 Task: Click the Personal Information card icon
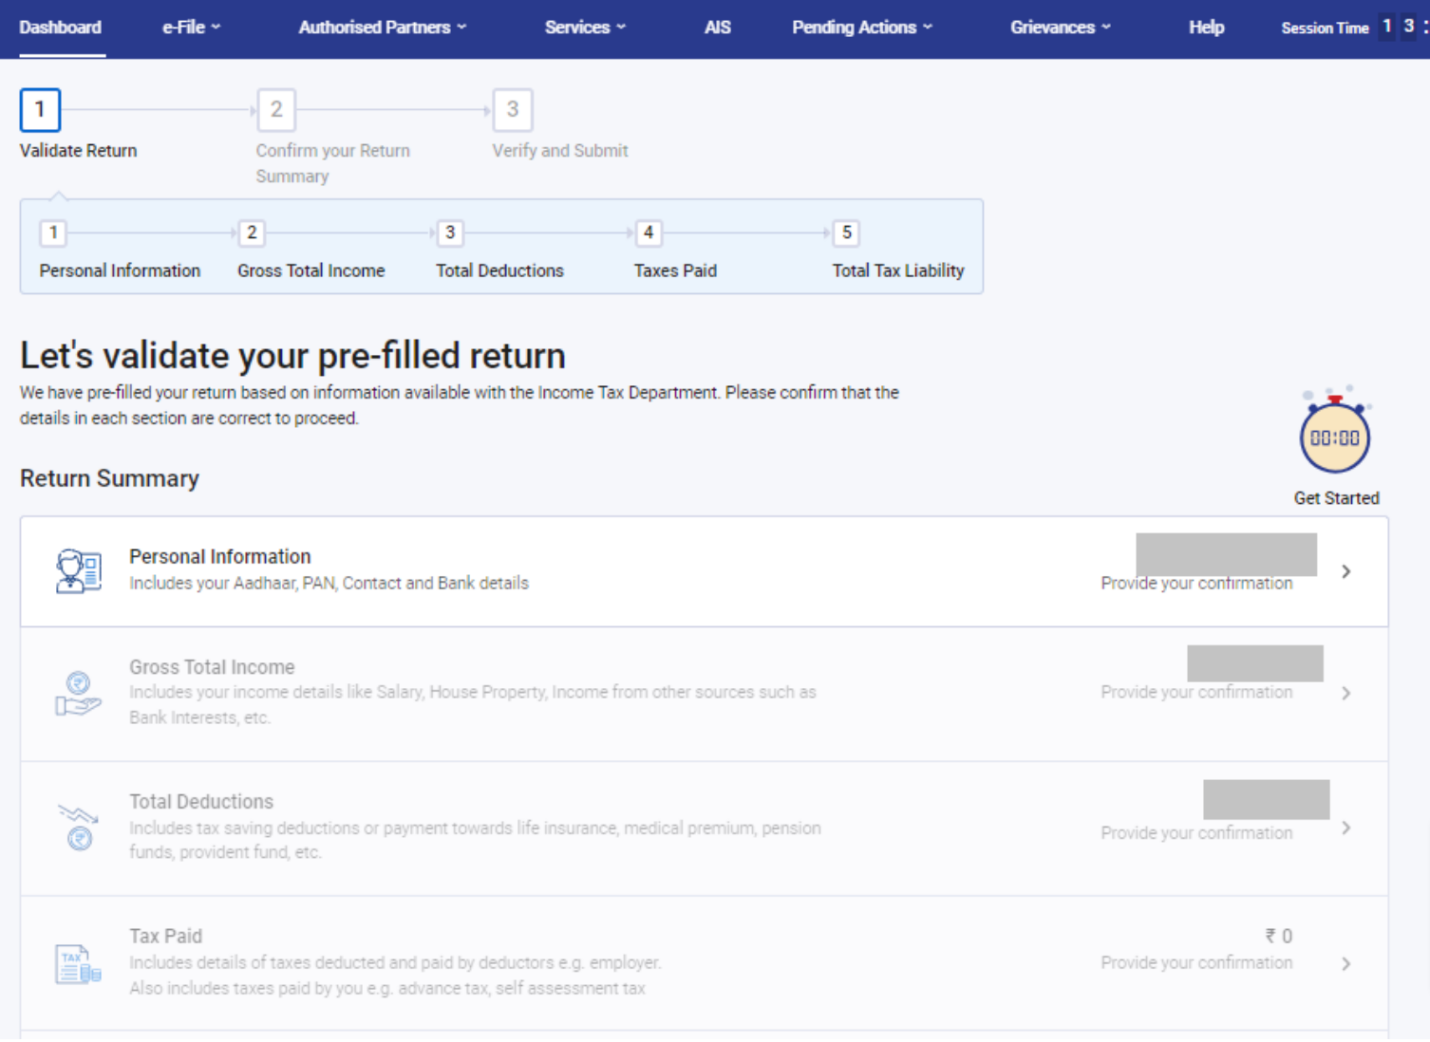(x=79, y=571)
